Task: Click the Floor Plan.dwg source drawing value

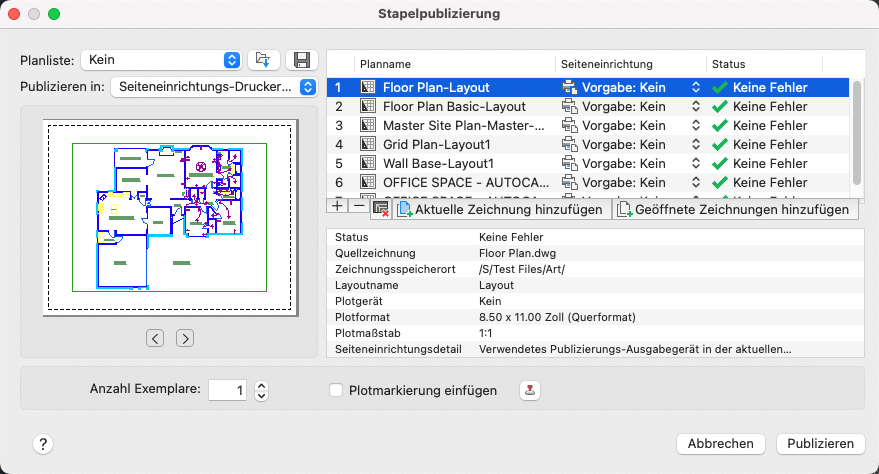Action: tap(517, 253)
